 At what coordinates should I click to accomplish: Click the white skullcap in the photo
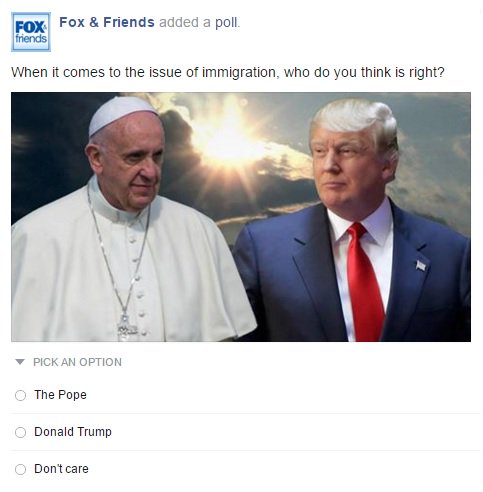coord(122,115)
